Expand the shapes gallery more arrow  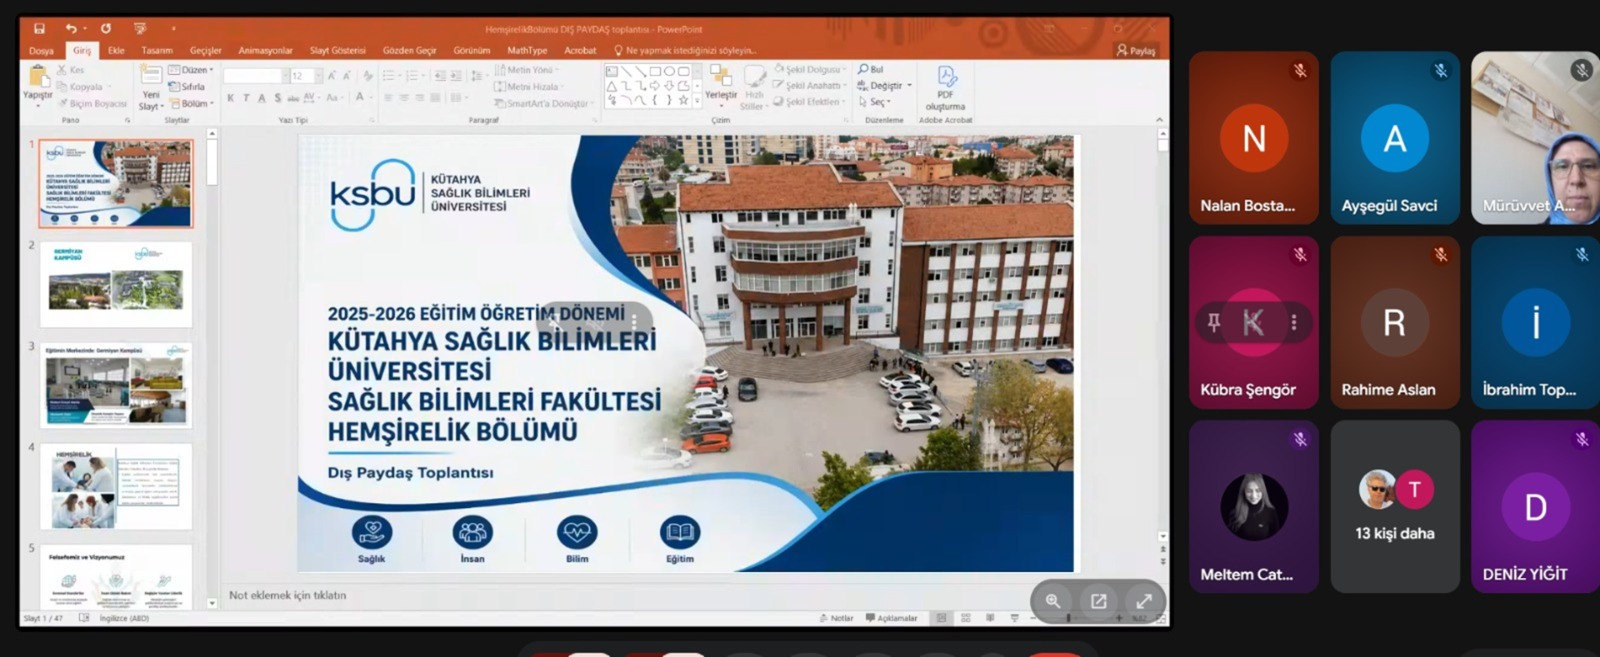click(x=695, y=100)
